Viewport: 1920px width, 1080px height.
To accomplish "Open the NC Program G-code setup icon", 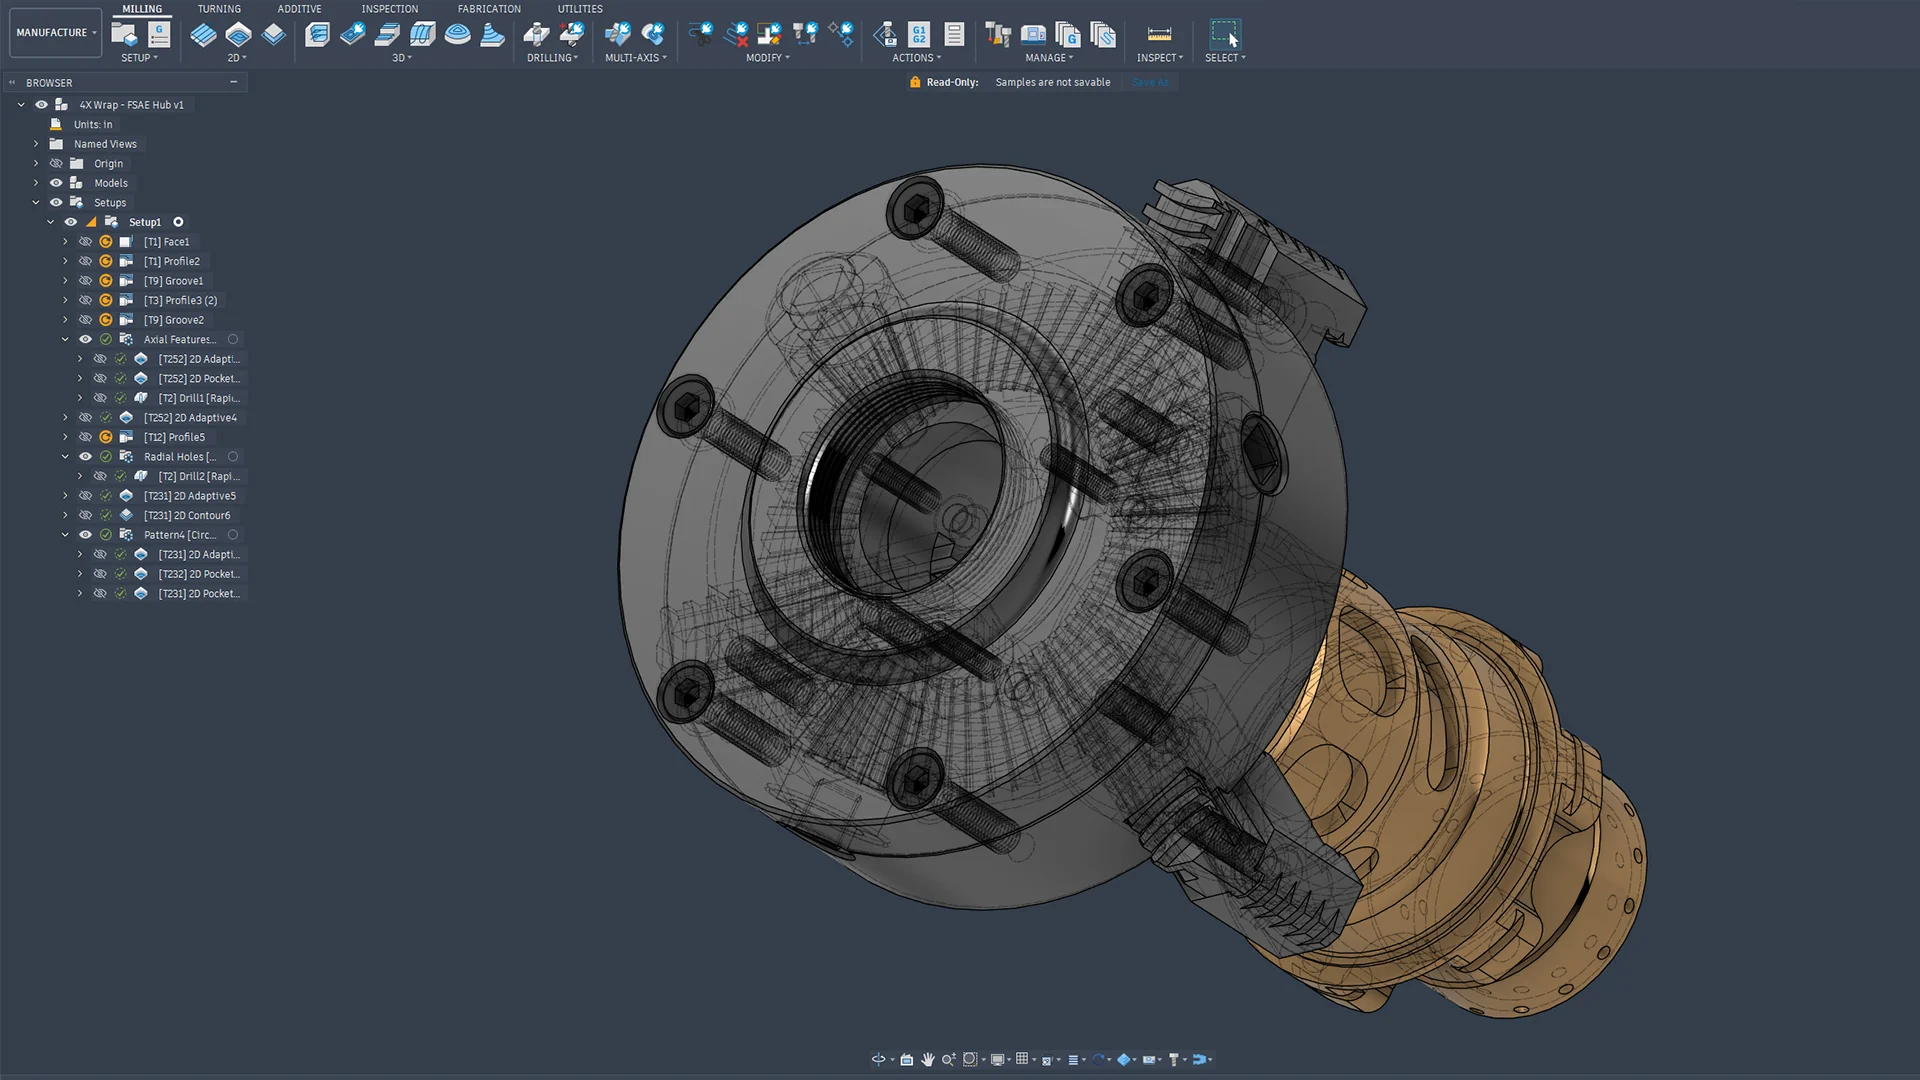I will point(159,34).
